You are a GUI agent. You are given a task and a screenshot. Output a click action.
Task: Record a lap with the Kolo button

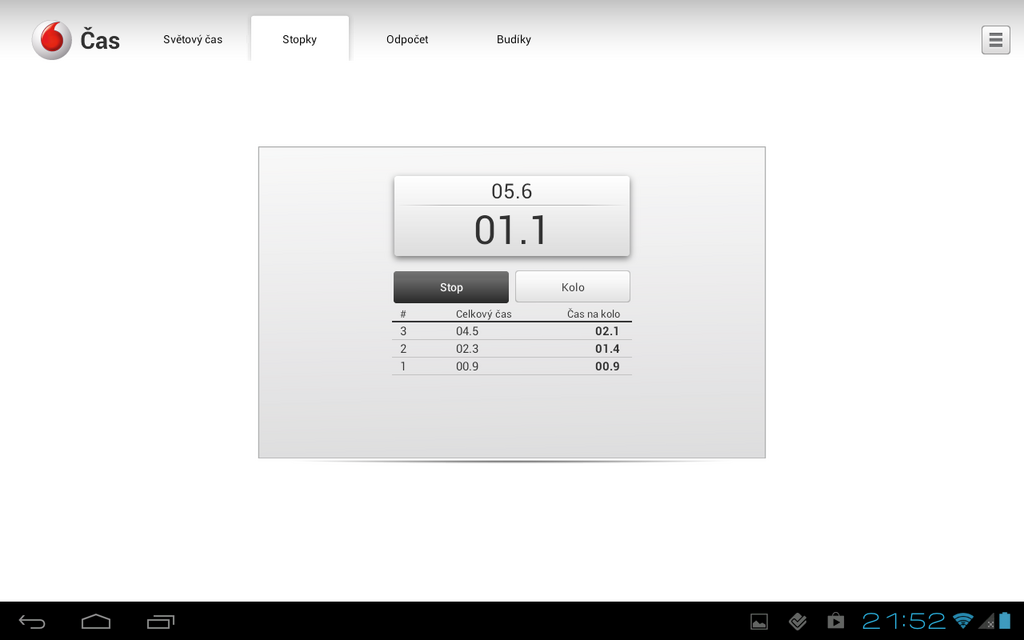tap(572, 287)
